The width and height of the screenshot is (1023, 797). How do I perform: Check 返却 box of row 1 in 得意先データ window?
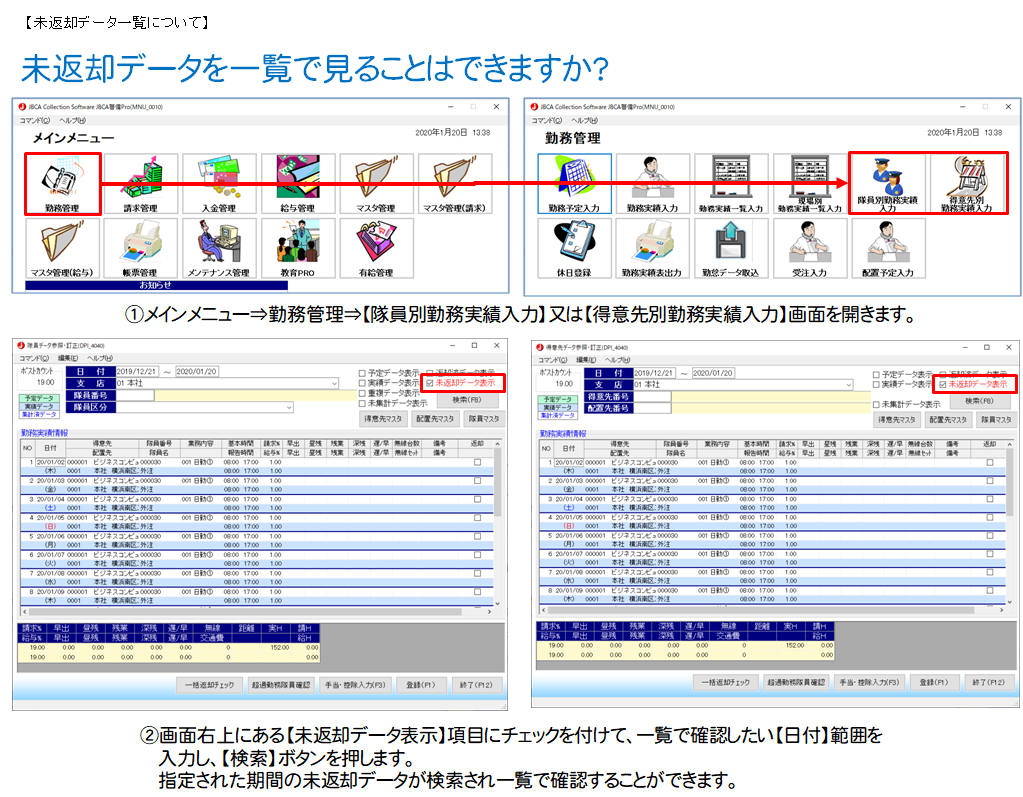point(989,462)
